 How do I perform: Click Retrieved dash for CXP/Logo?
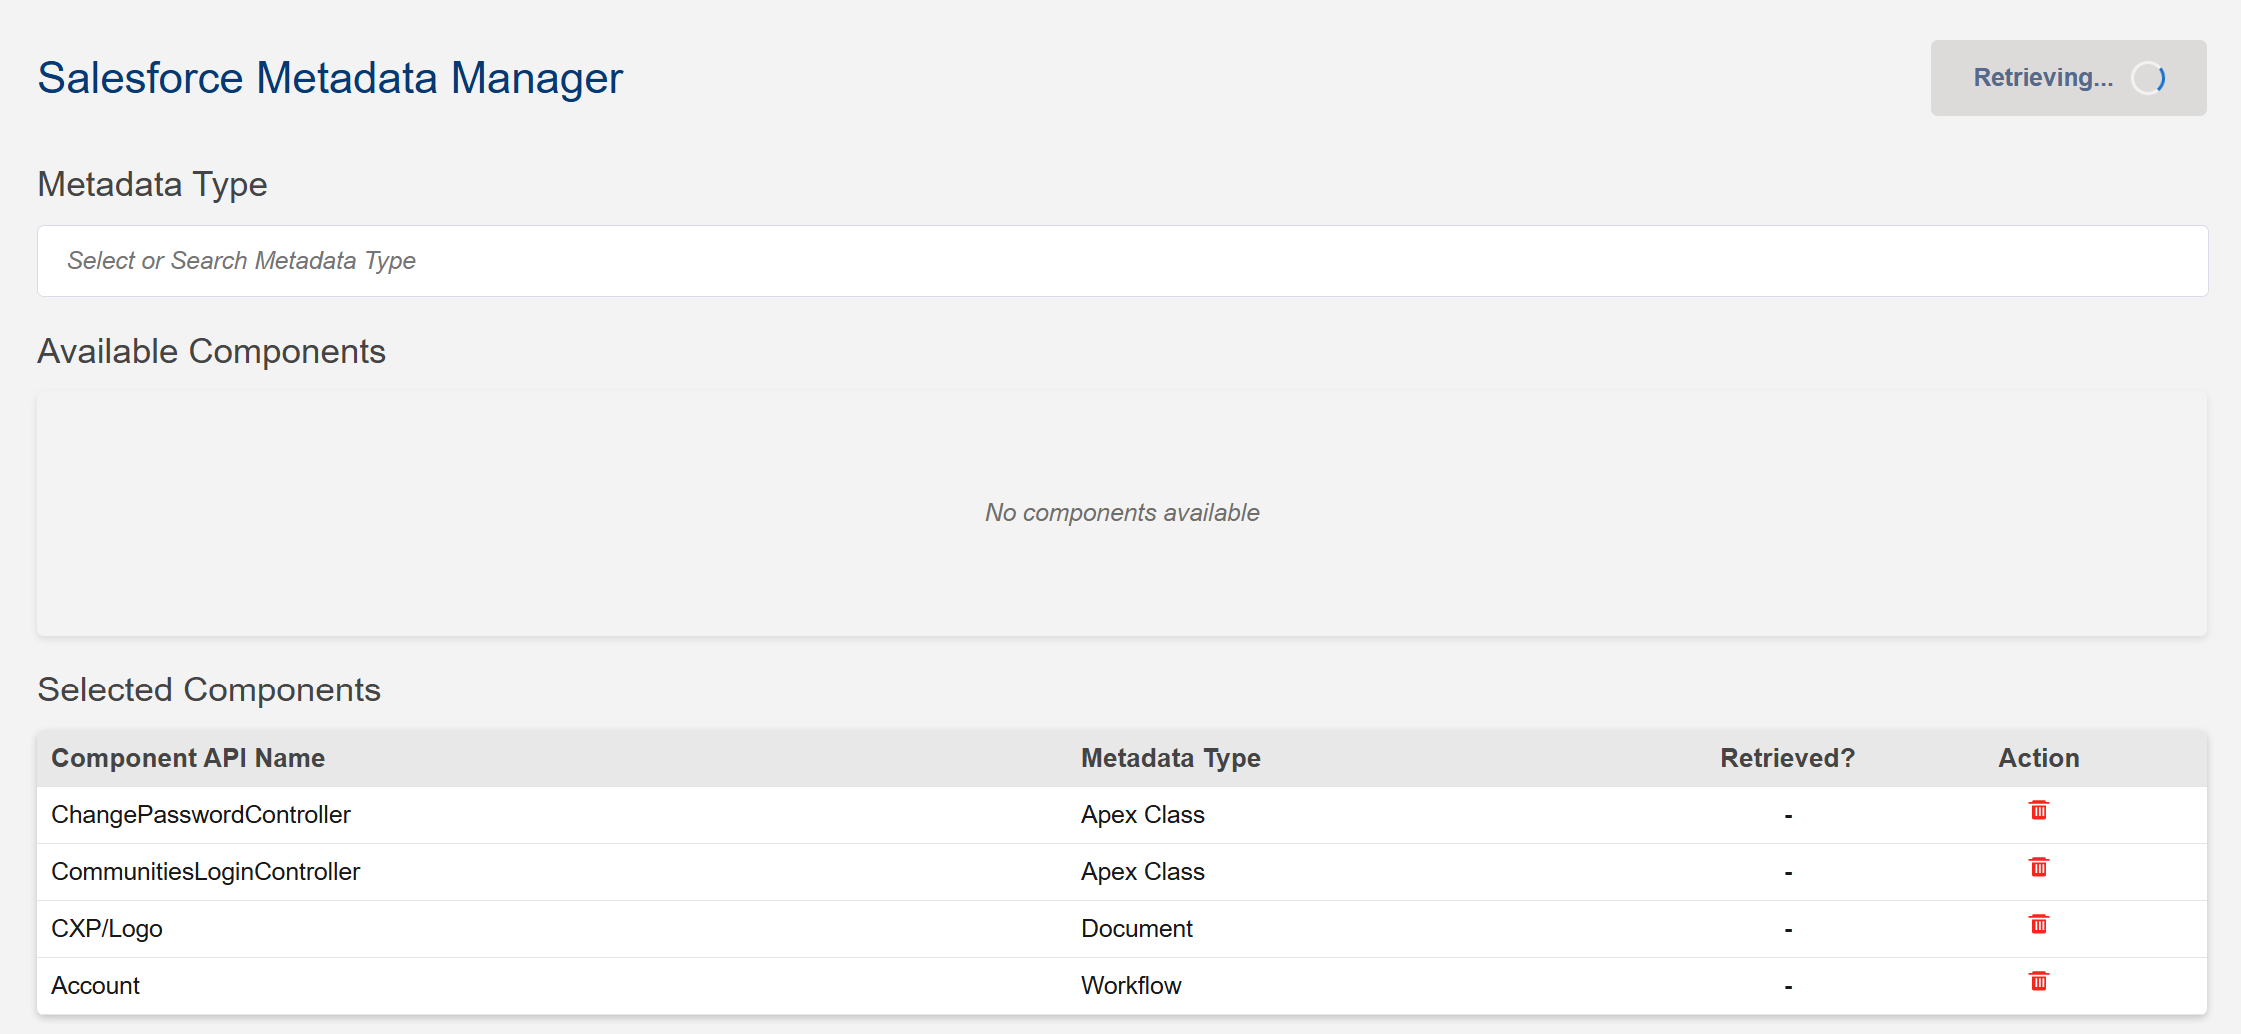[x=1788, y=930]
